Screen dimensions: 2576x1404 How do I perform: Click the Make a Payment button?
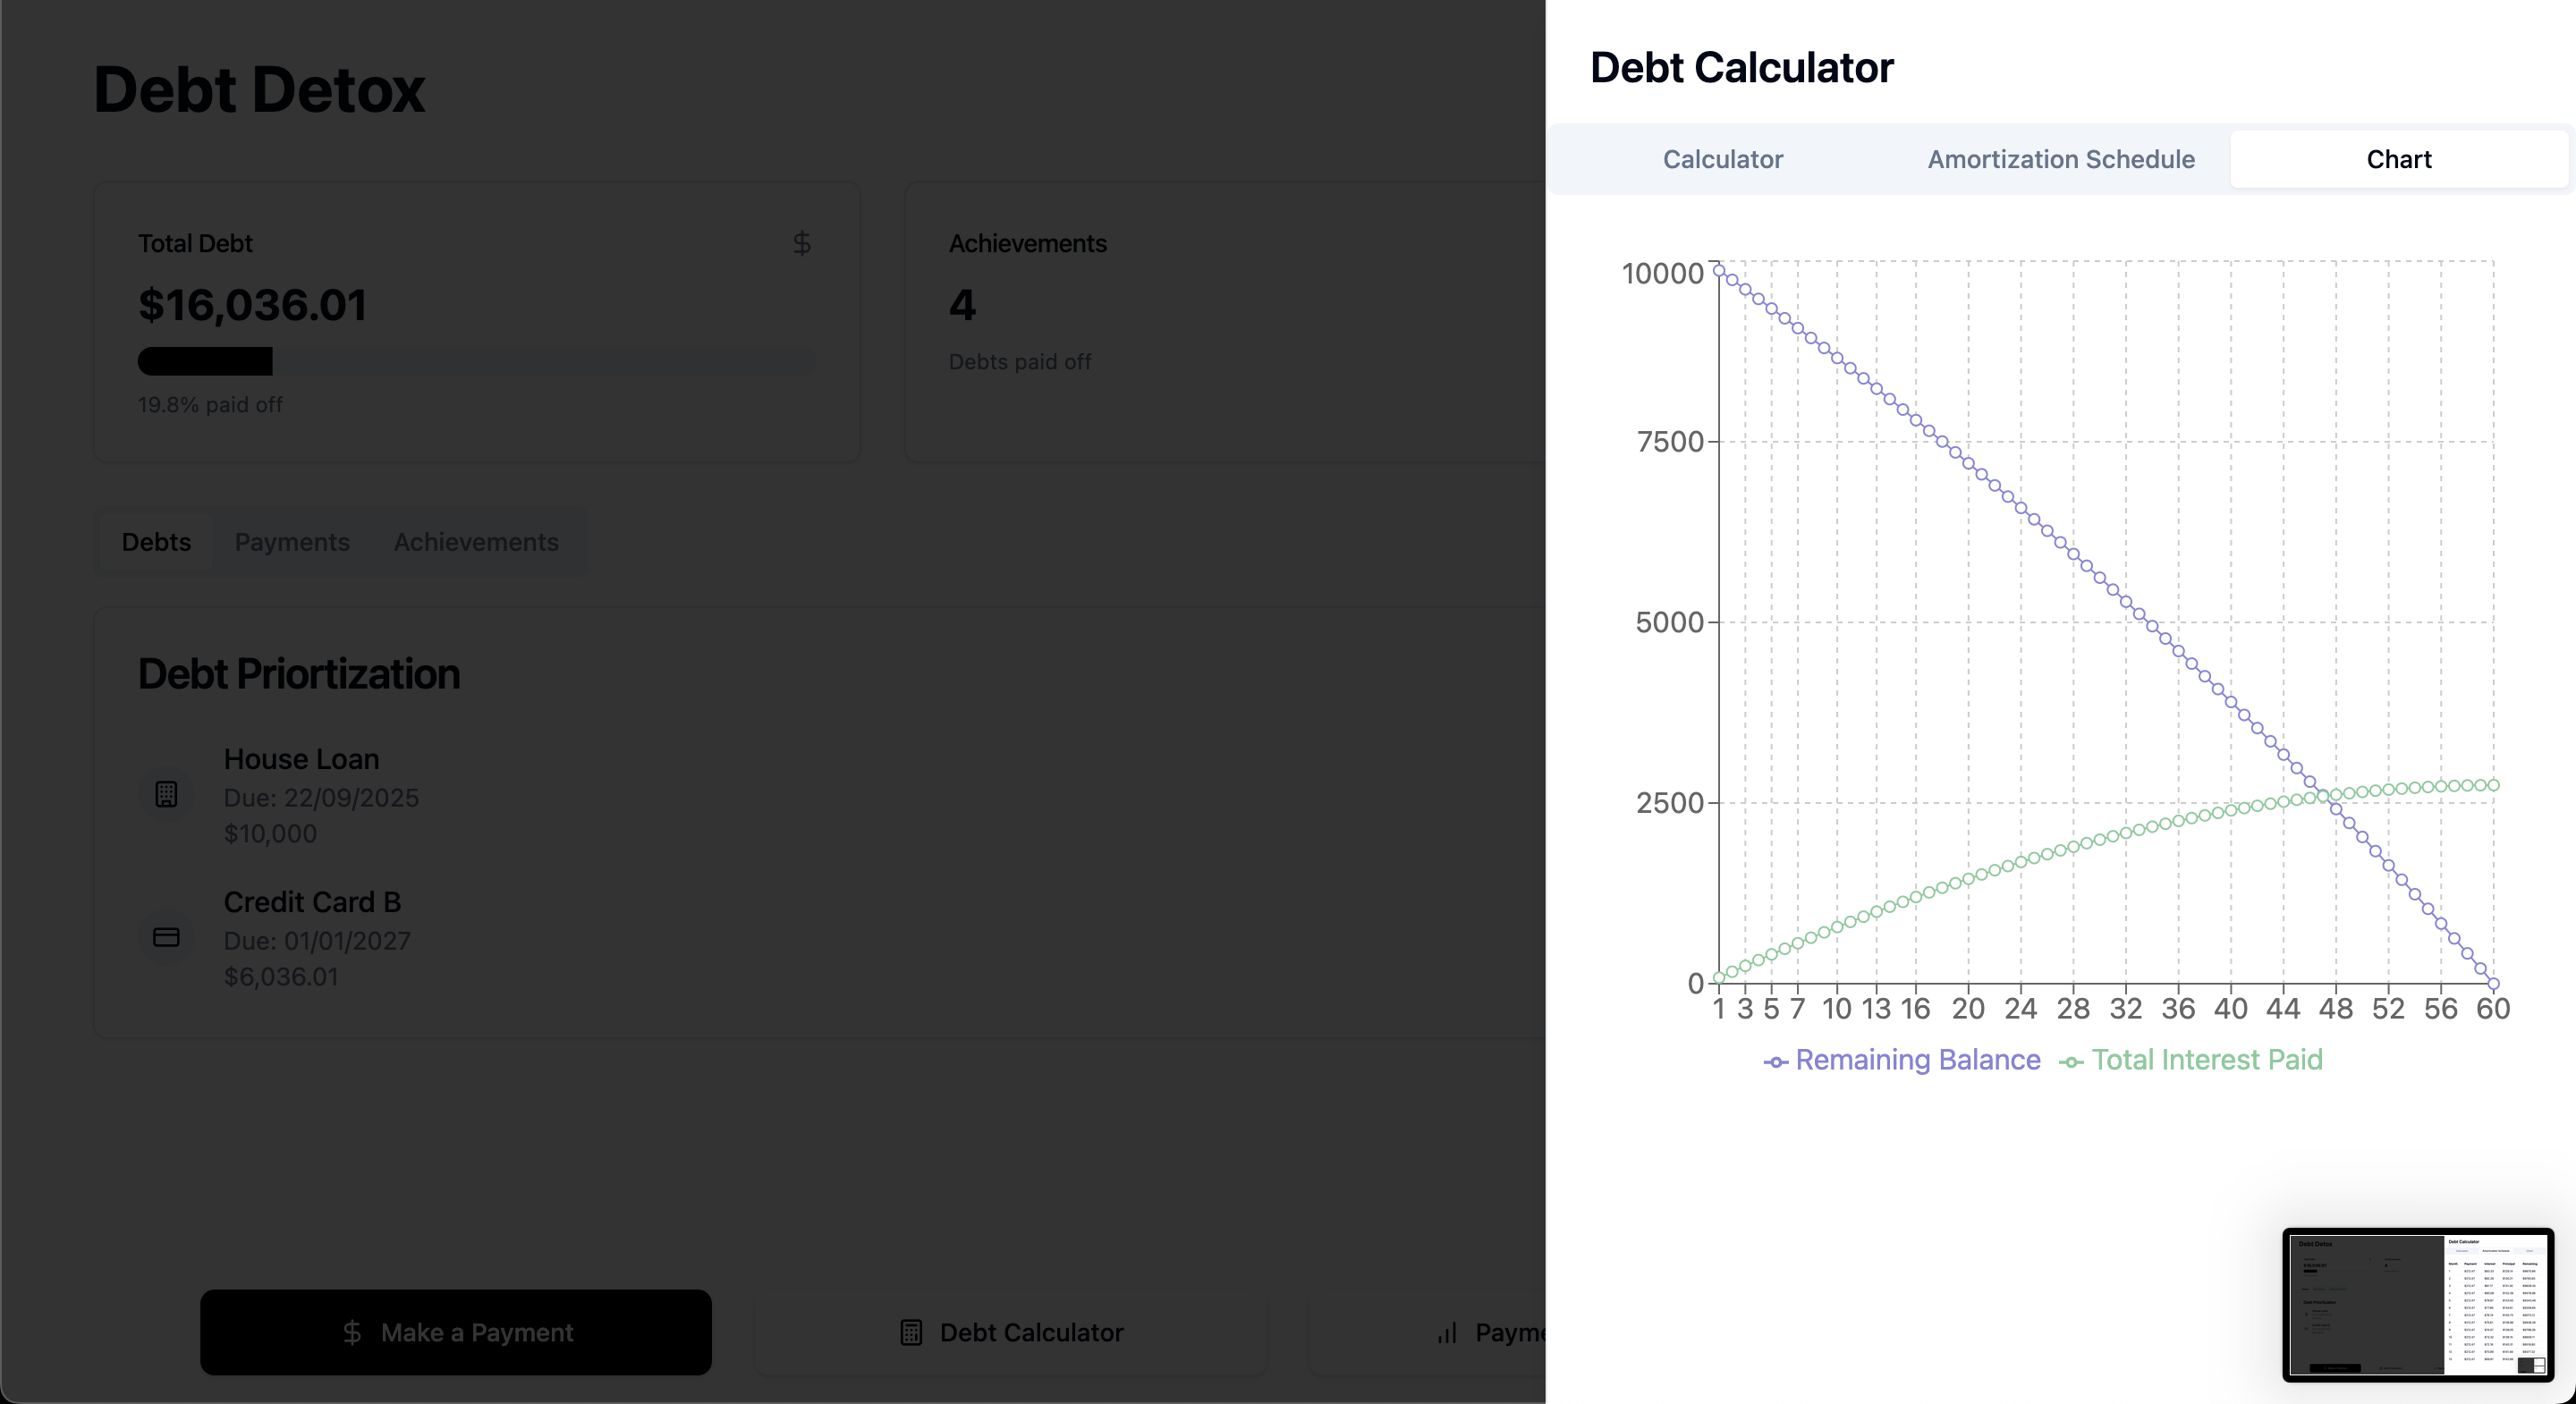click(x=456, y=1332)
